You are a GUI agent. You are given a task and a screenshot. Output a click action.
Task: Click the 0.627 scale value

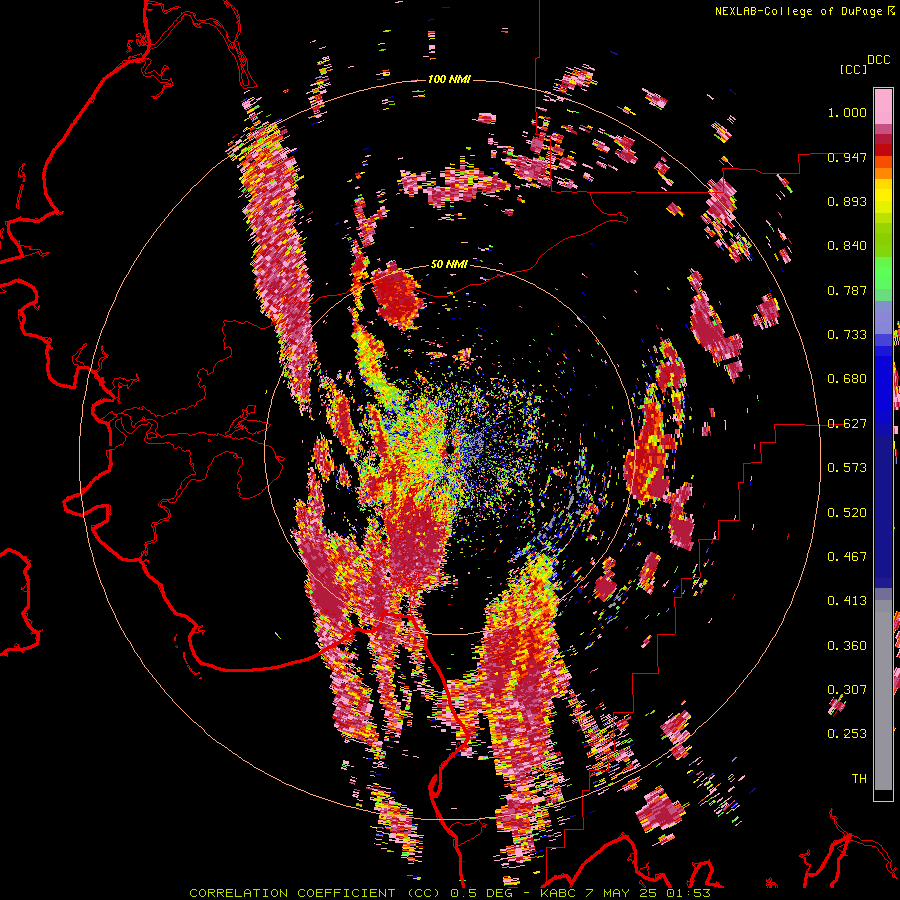(847, 424)
